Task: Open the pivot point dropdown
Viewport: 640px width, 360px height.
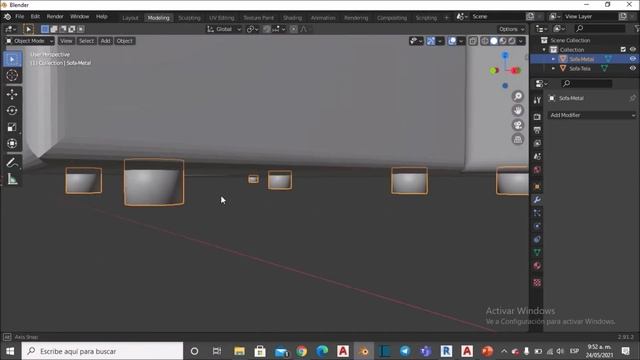Action: tap(253, 29)
